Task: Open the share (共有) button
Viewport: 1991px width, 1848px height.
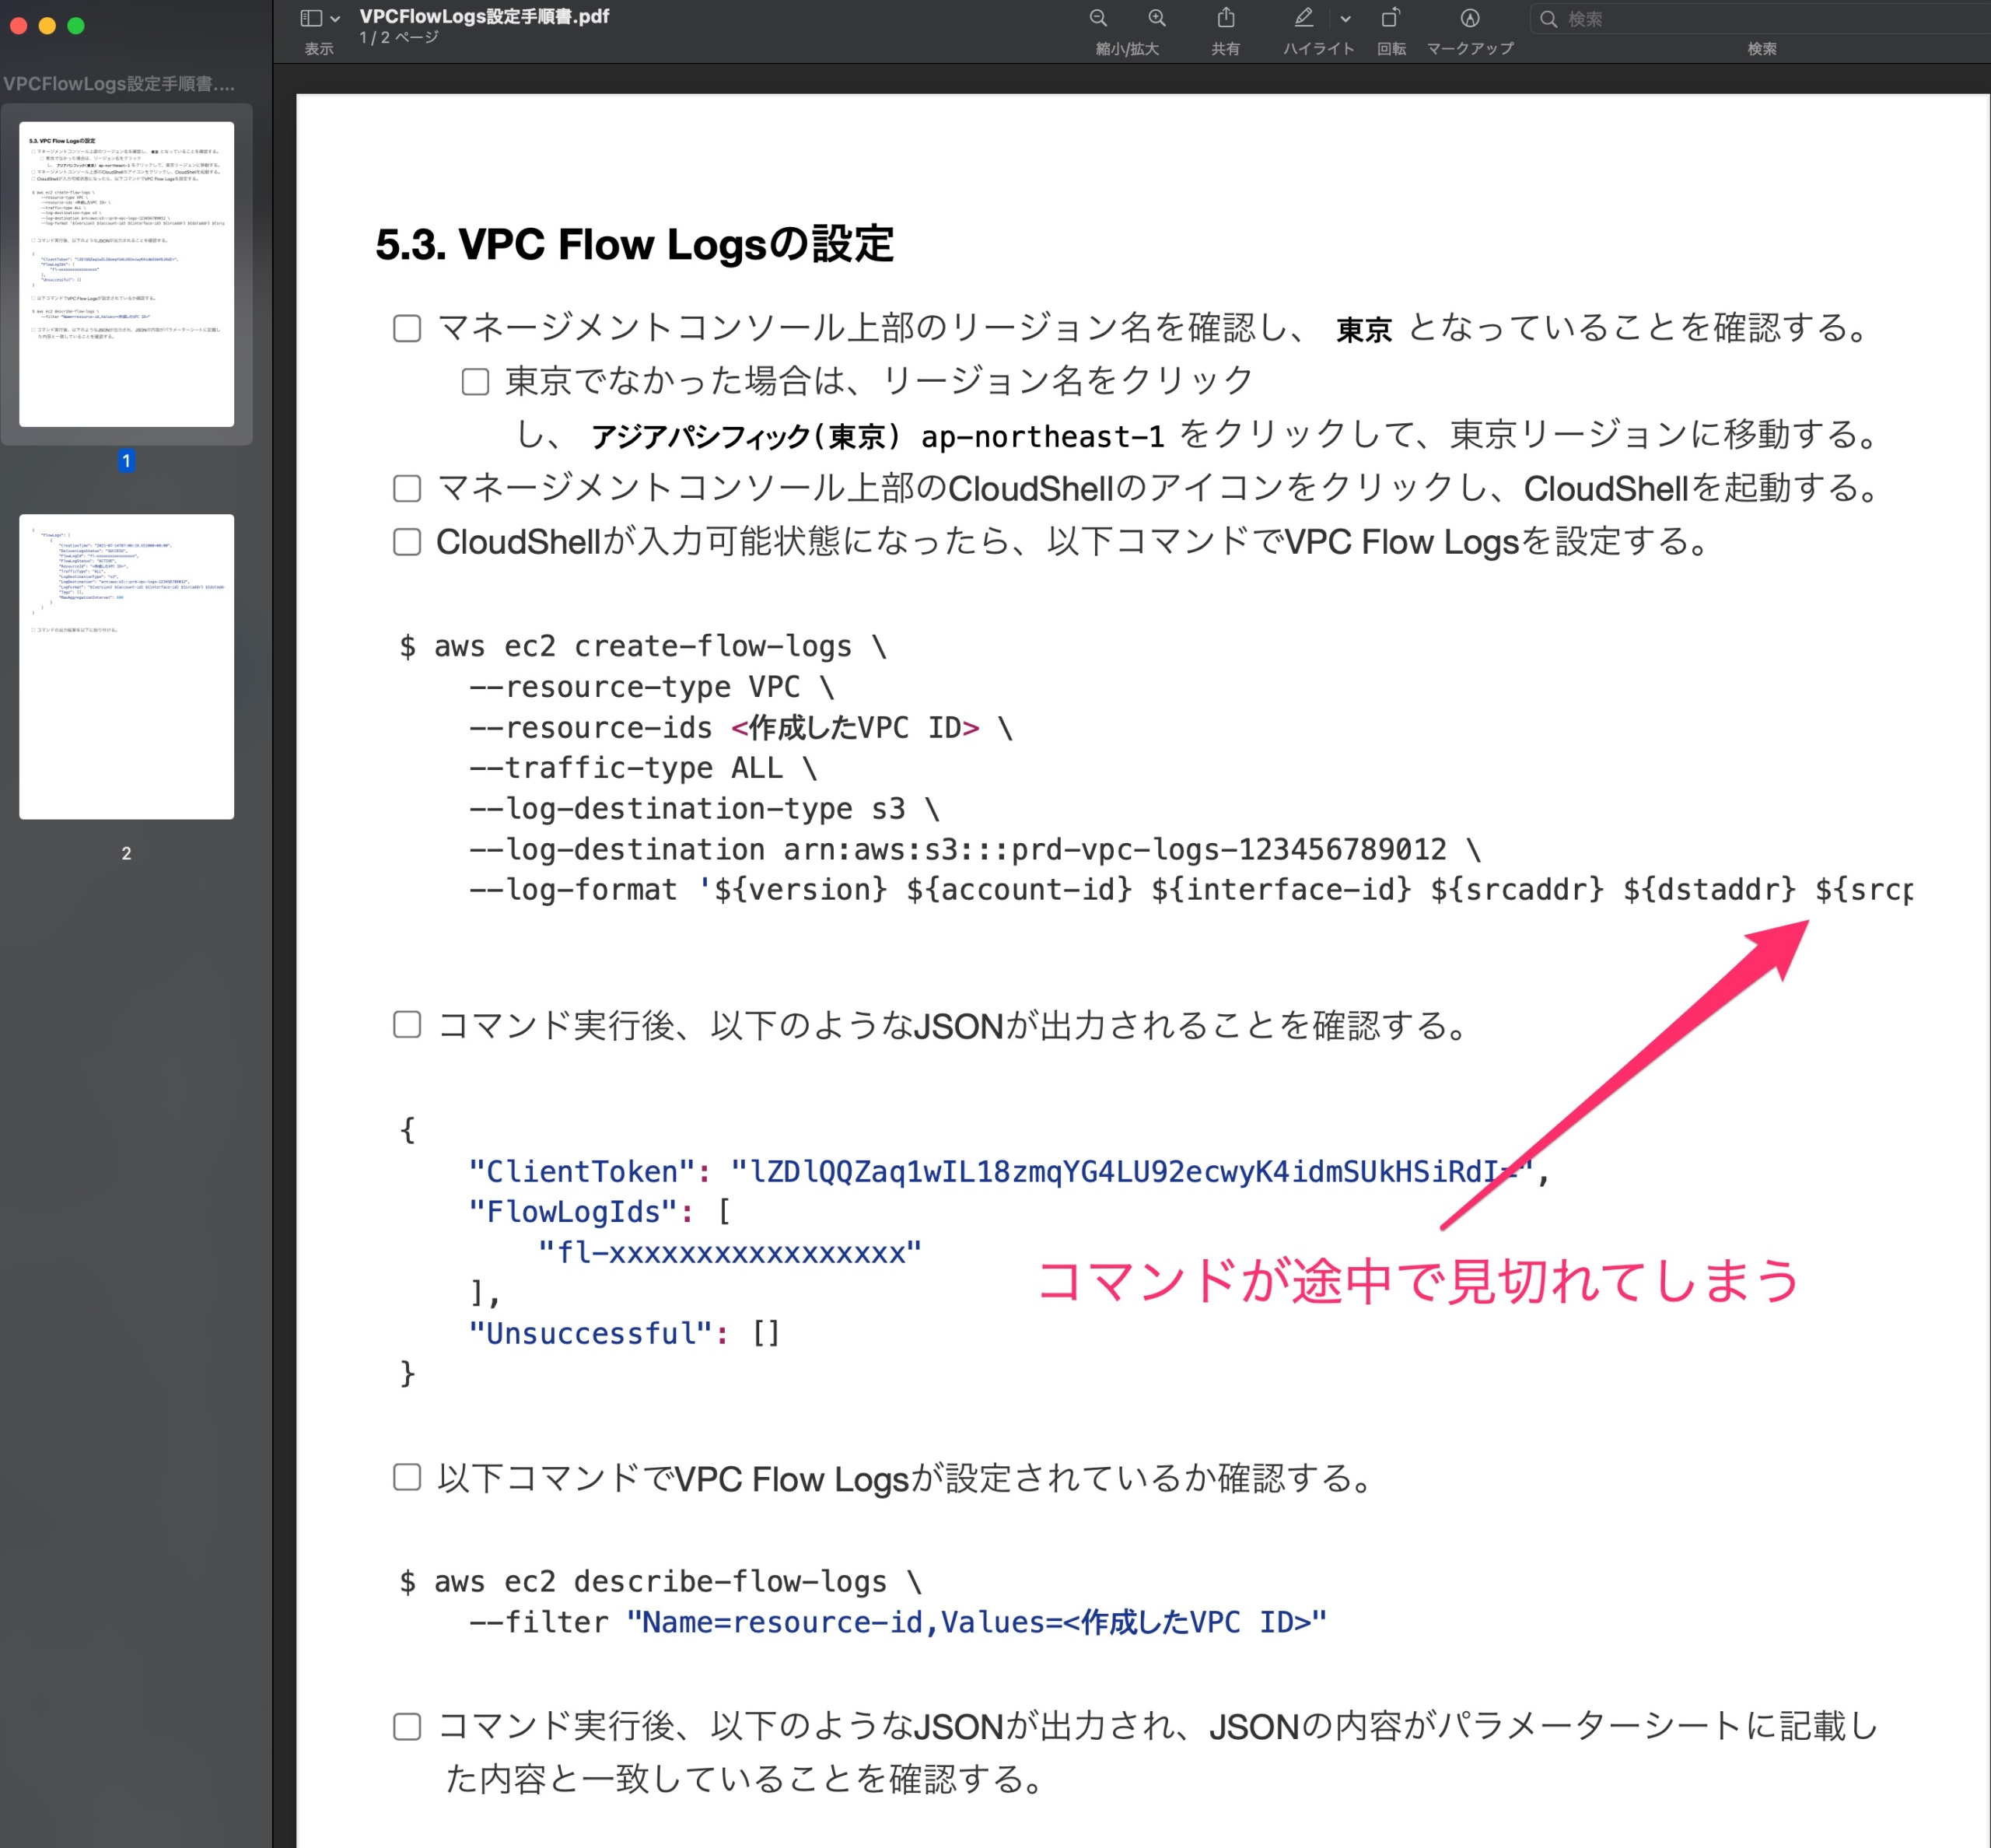Action: click(1226, 18)
